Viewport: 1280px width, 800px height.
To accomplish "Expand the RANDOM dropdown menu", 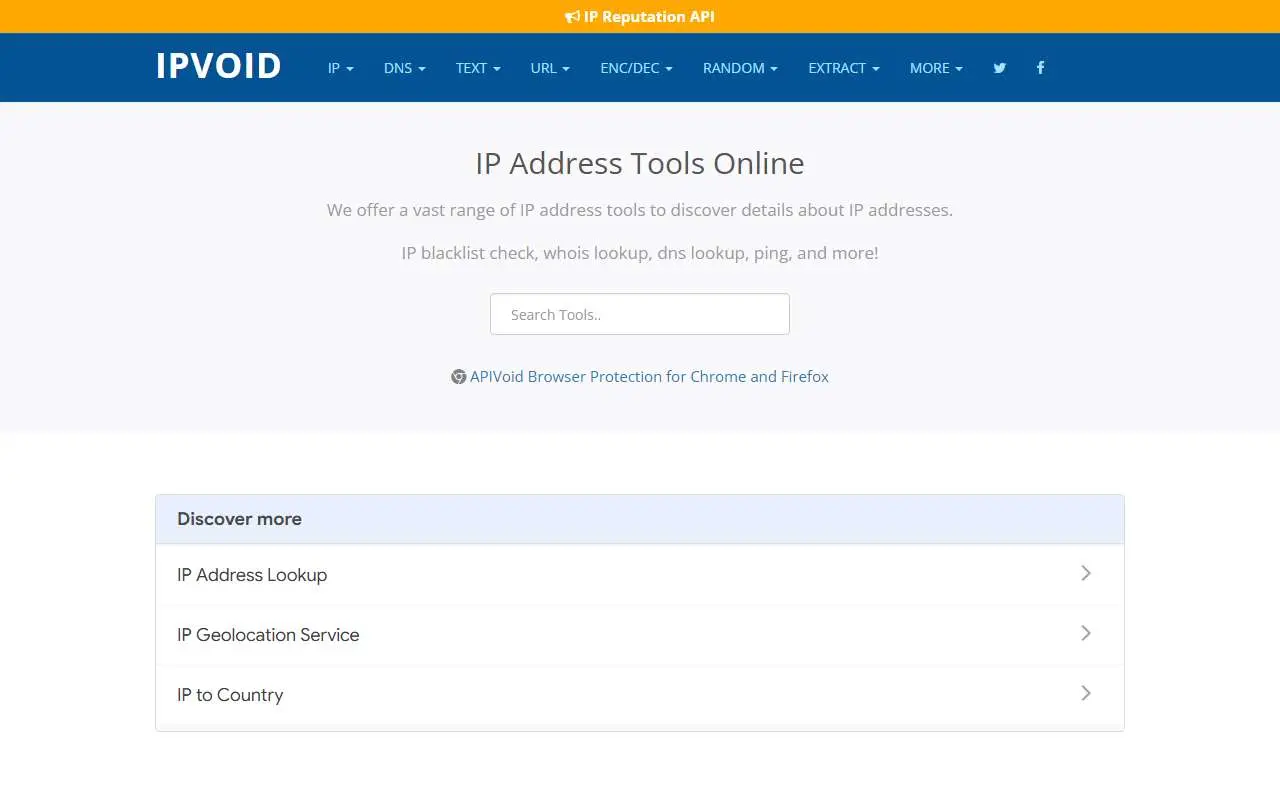I will click(x=740, y=68).
